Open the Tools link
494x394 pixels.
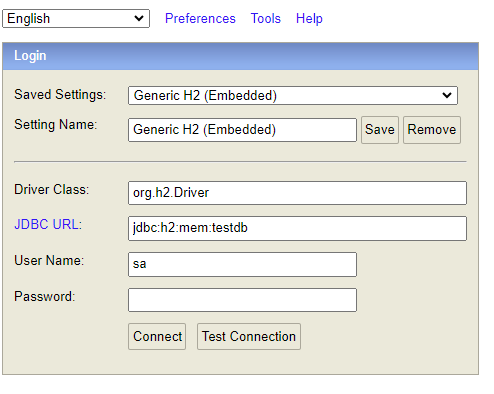pos(266,18)
